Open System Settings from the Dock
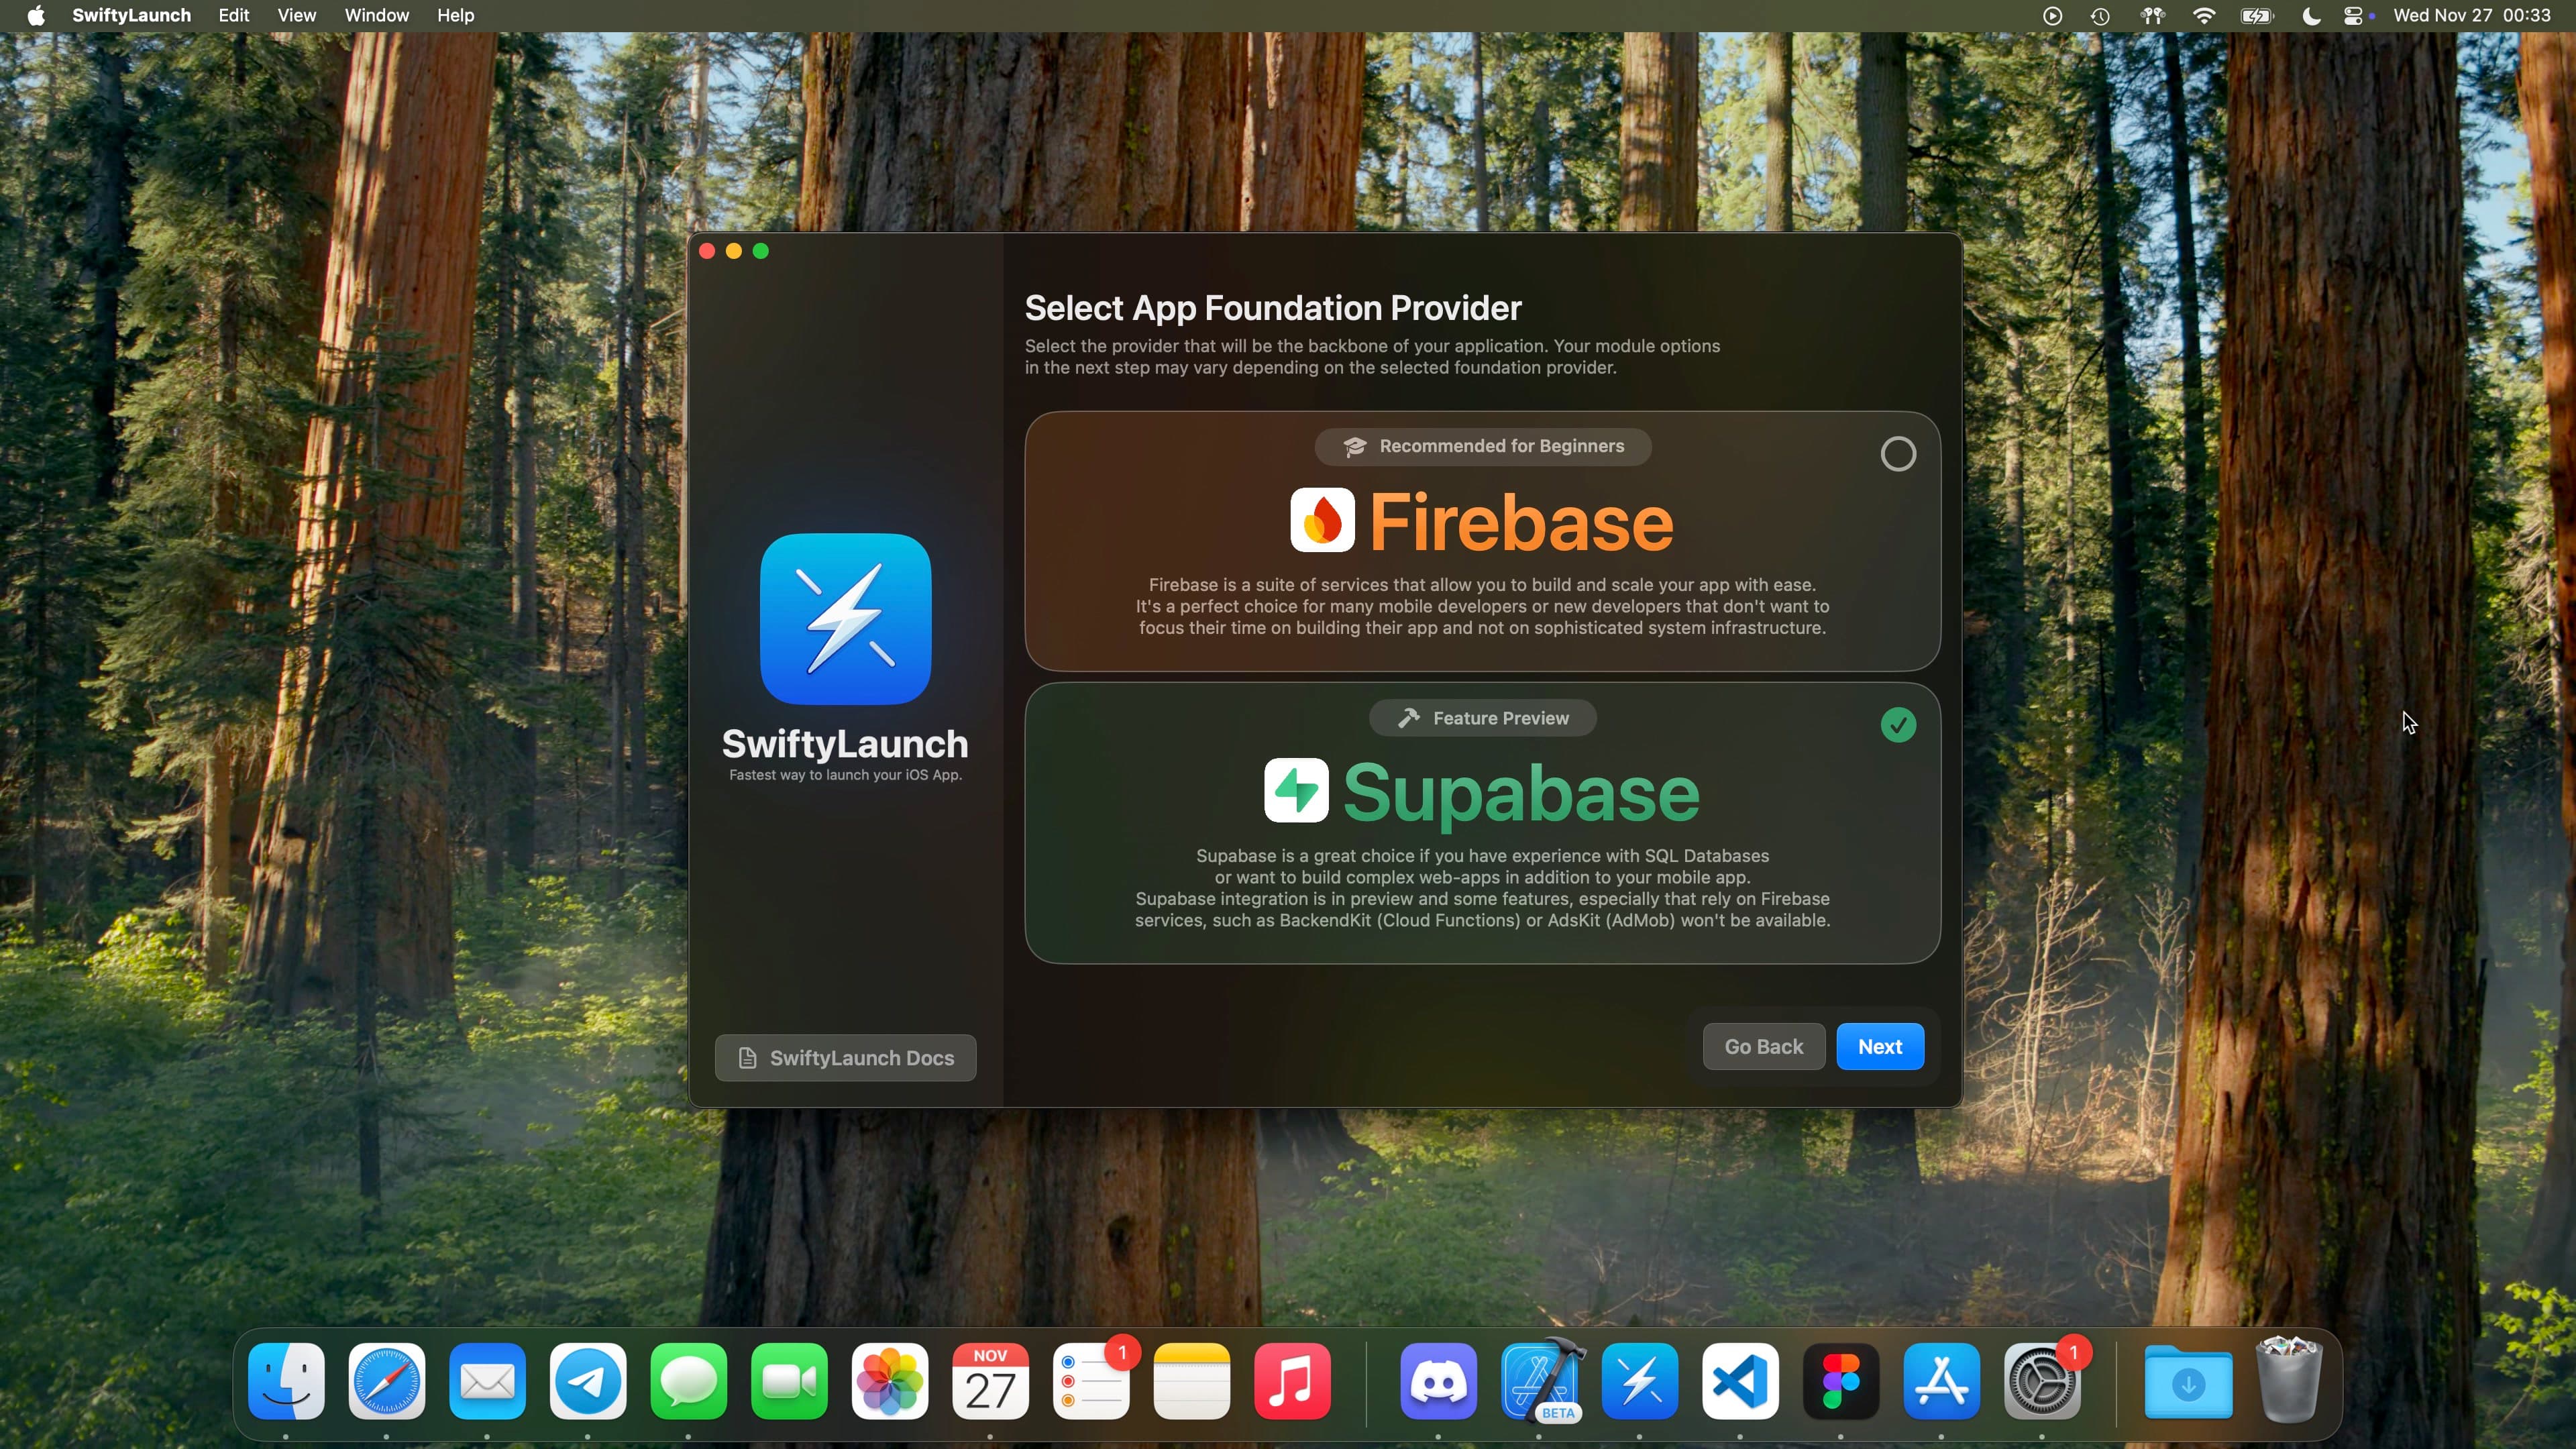This screenshot has height=1449, width=2576. click(2042, 1381)
